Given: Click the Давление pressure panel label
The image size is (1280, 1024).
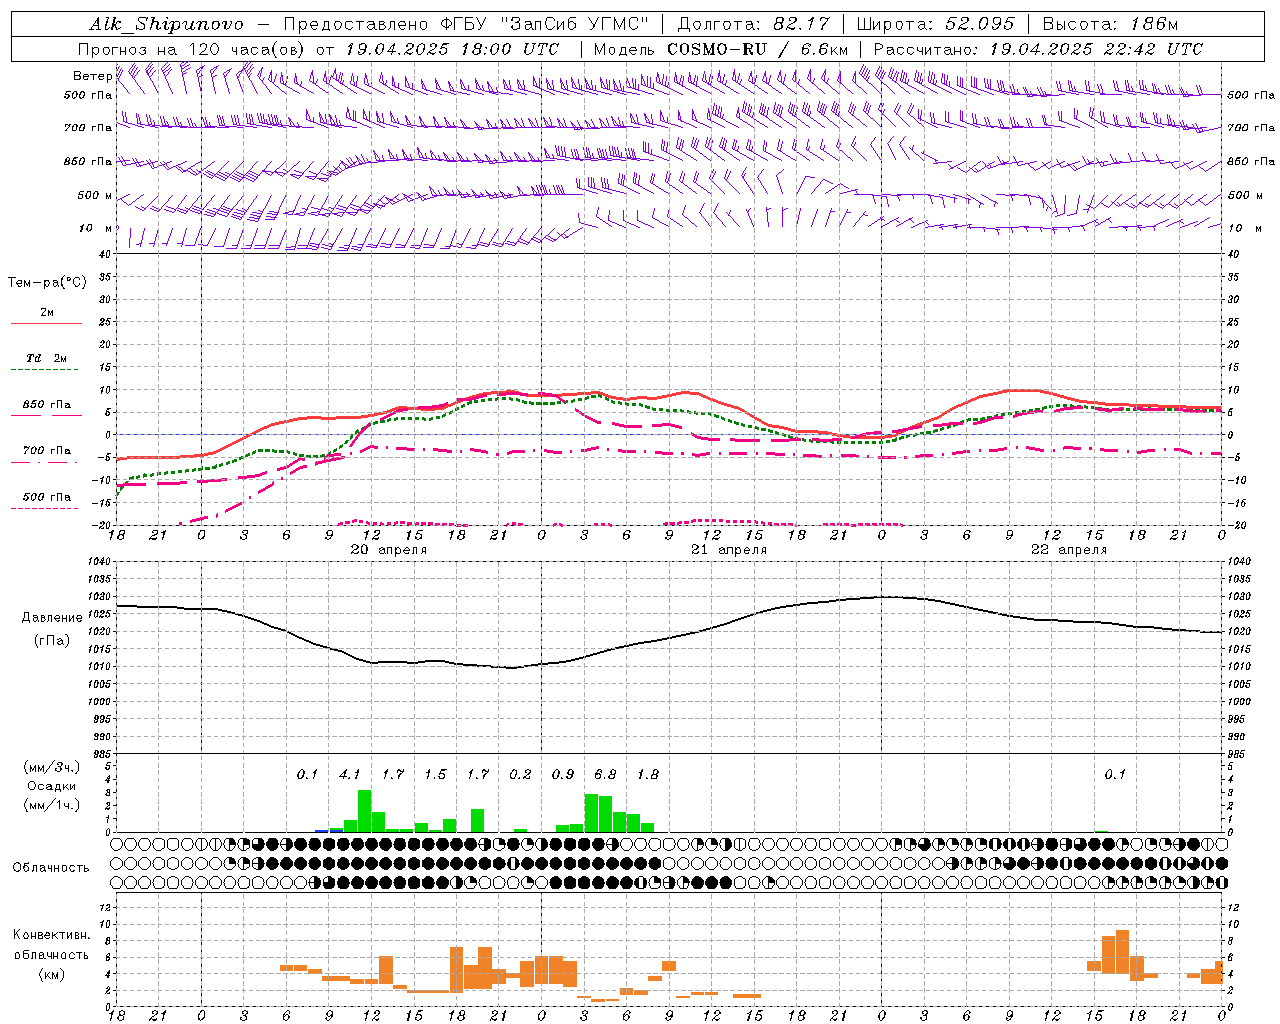Looking at the screenshot, I should tap(51, 618).
